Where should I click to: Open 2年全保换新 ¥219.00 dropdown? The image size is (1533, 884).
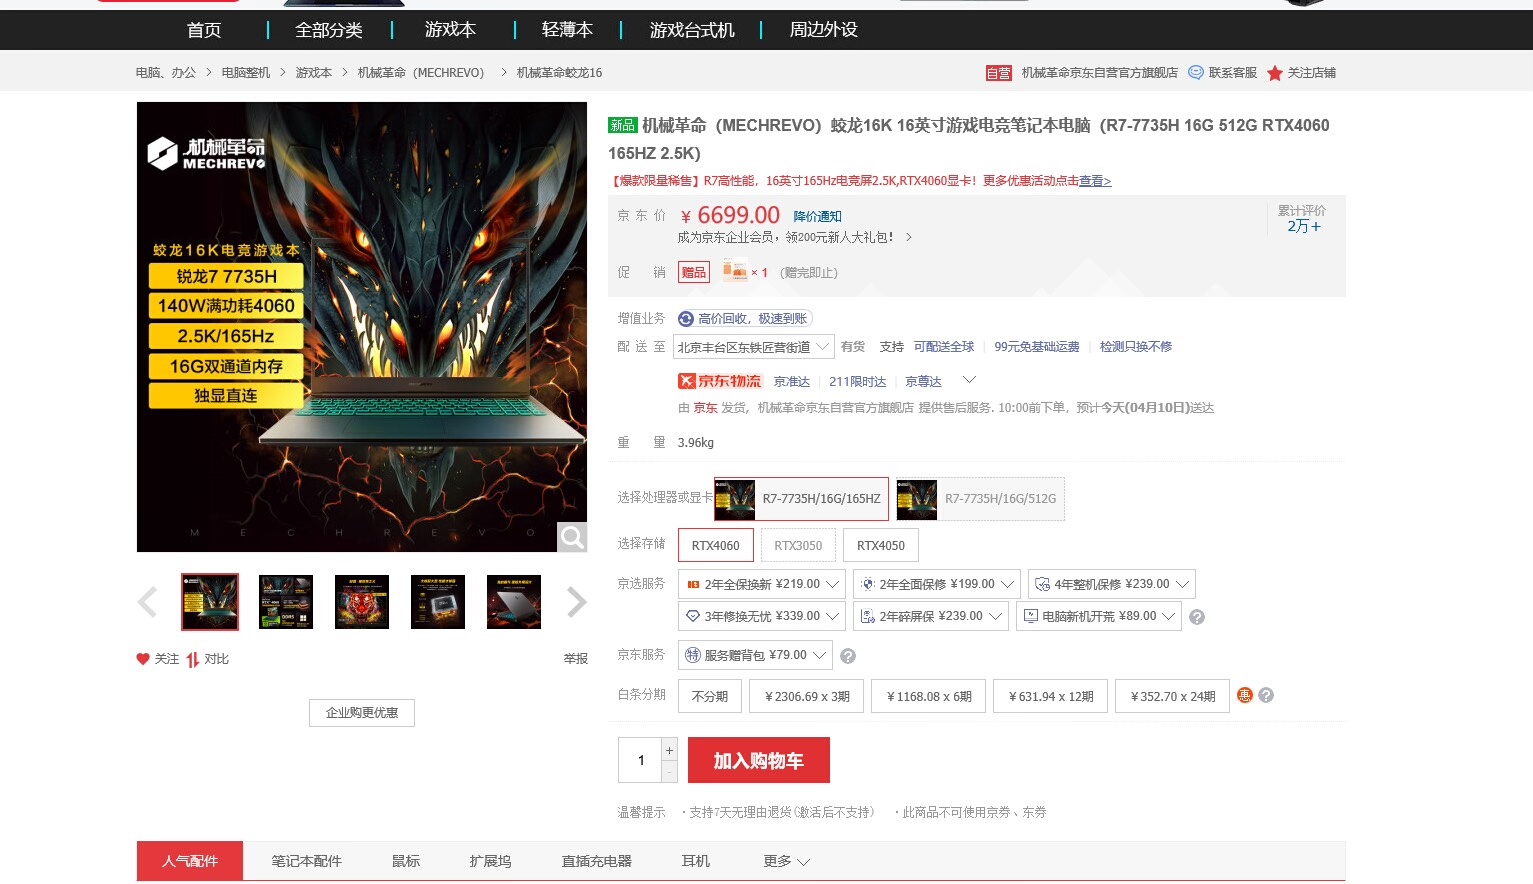point(762,584)
